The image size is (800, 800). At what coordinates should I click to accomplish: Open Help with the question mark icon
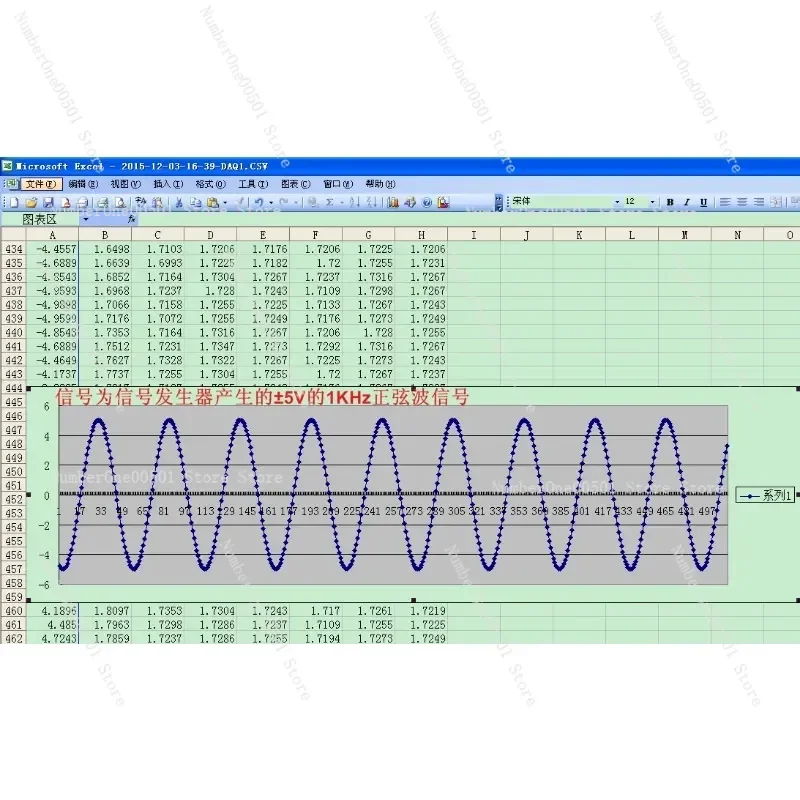coord(427,202)
